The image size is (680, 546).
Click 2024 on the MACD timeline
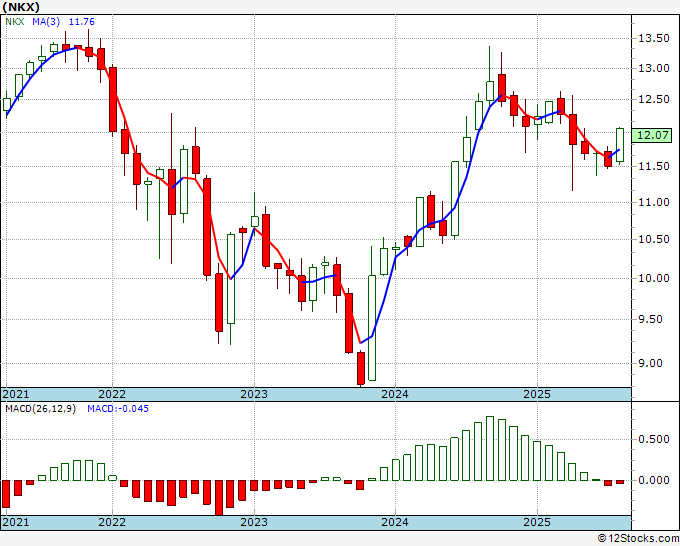[x=395, y=522]
